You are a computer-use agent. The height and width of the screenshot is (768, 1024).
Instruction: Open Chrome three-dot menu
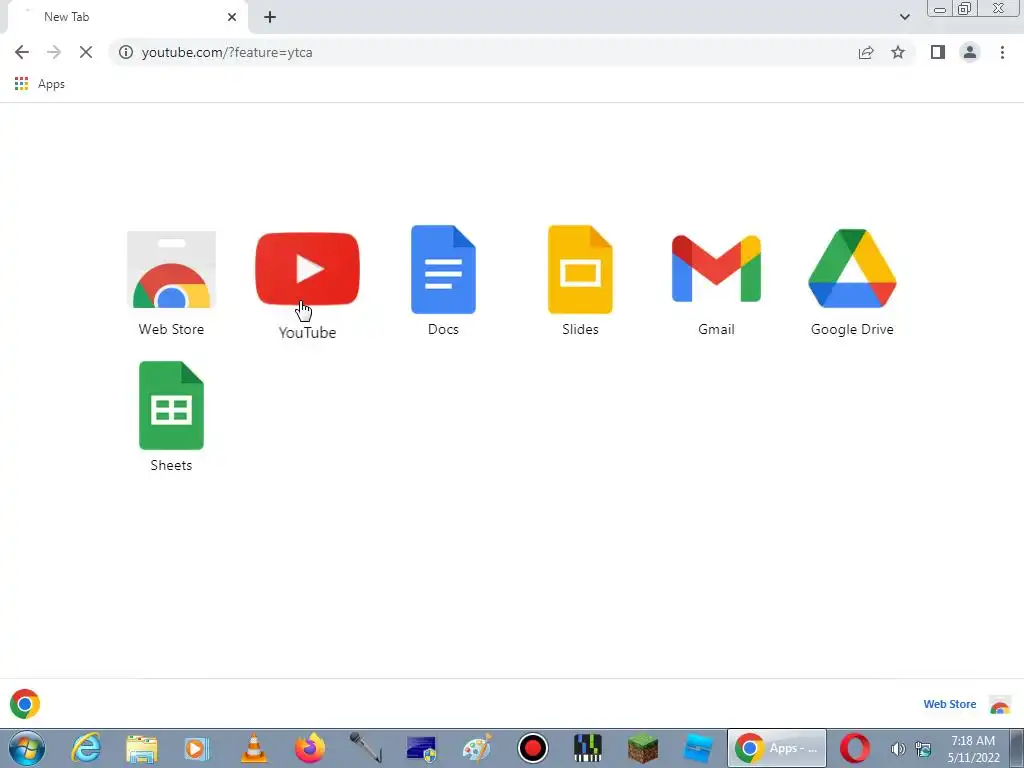click(x=1002, y=52)
